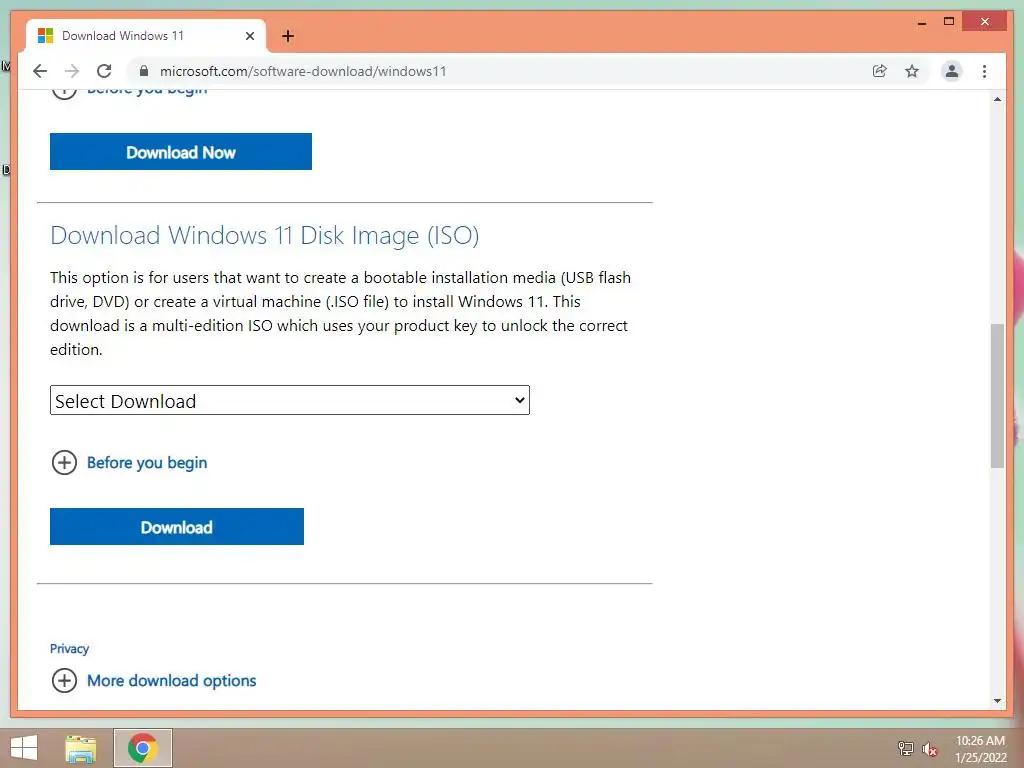Open the Select Download dropdown
Screen dimensions: 1024x768
click(290, 400)
